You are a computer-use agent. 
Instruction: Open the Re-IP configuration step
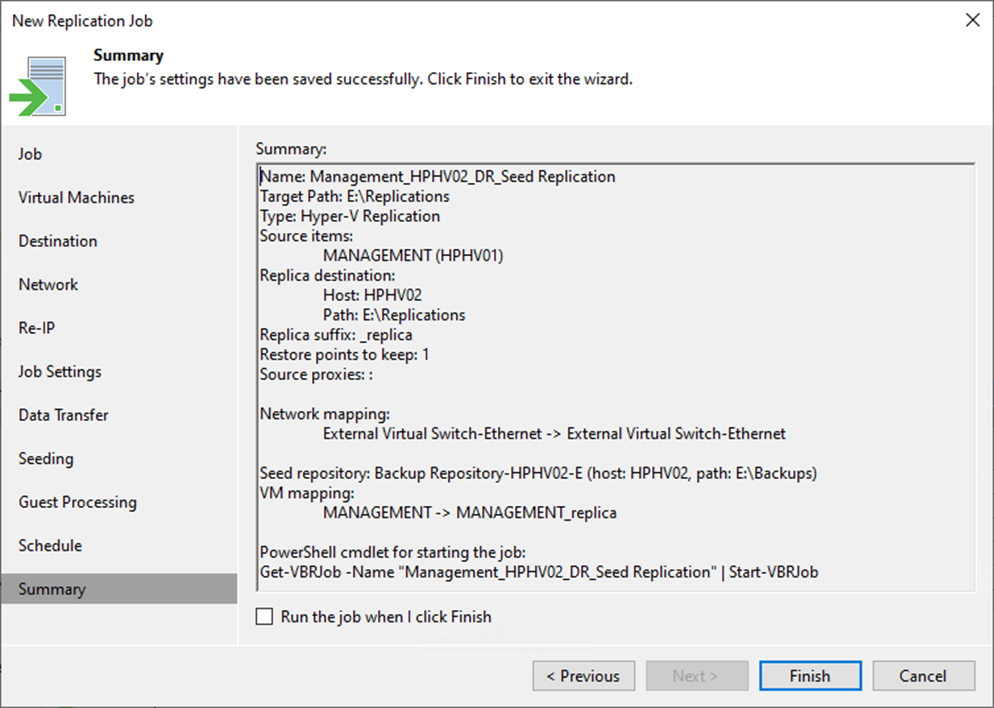point(37,327)
